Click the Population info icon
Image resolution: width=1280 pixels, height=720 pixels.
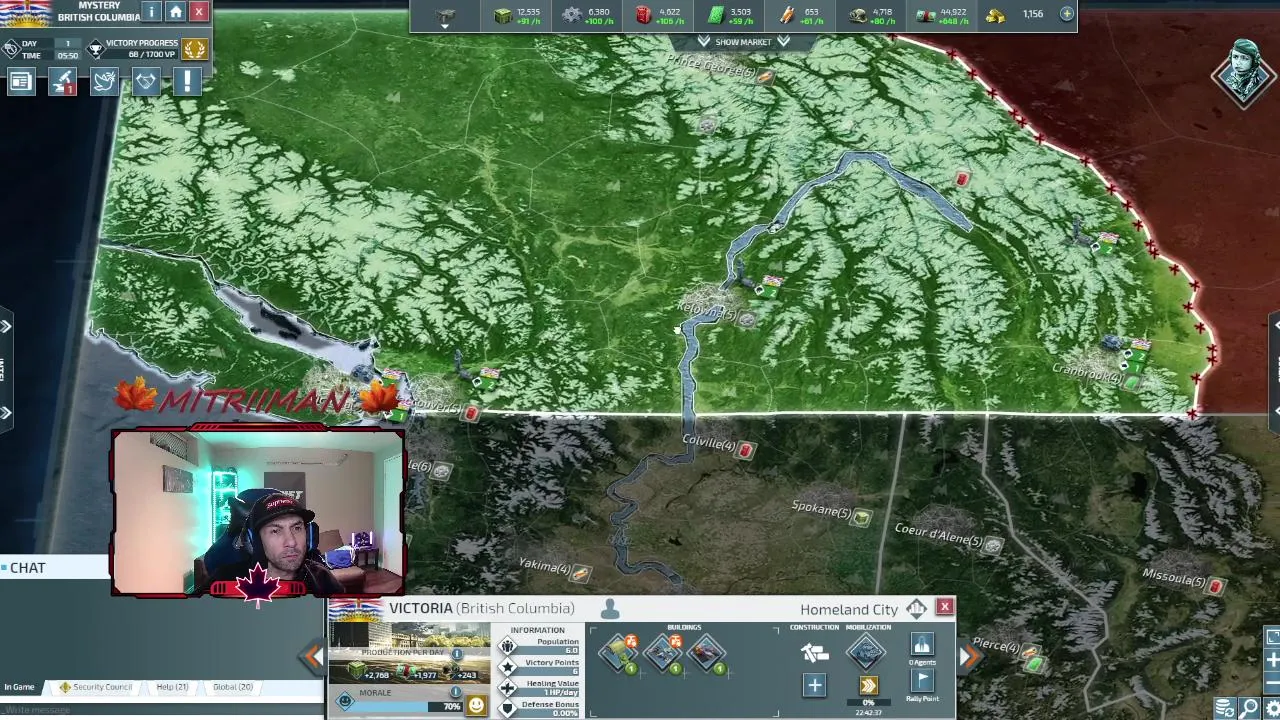(x=507, y=646)
